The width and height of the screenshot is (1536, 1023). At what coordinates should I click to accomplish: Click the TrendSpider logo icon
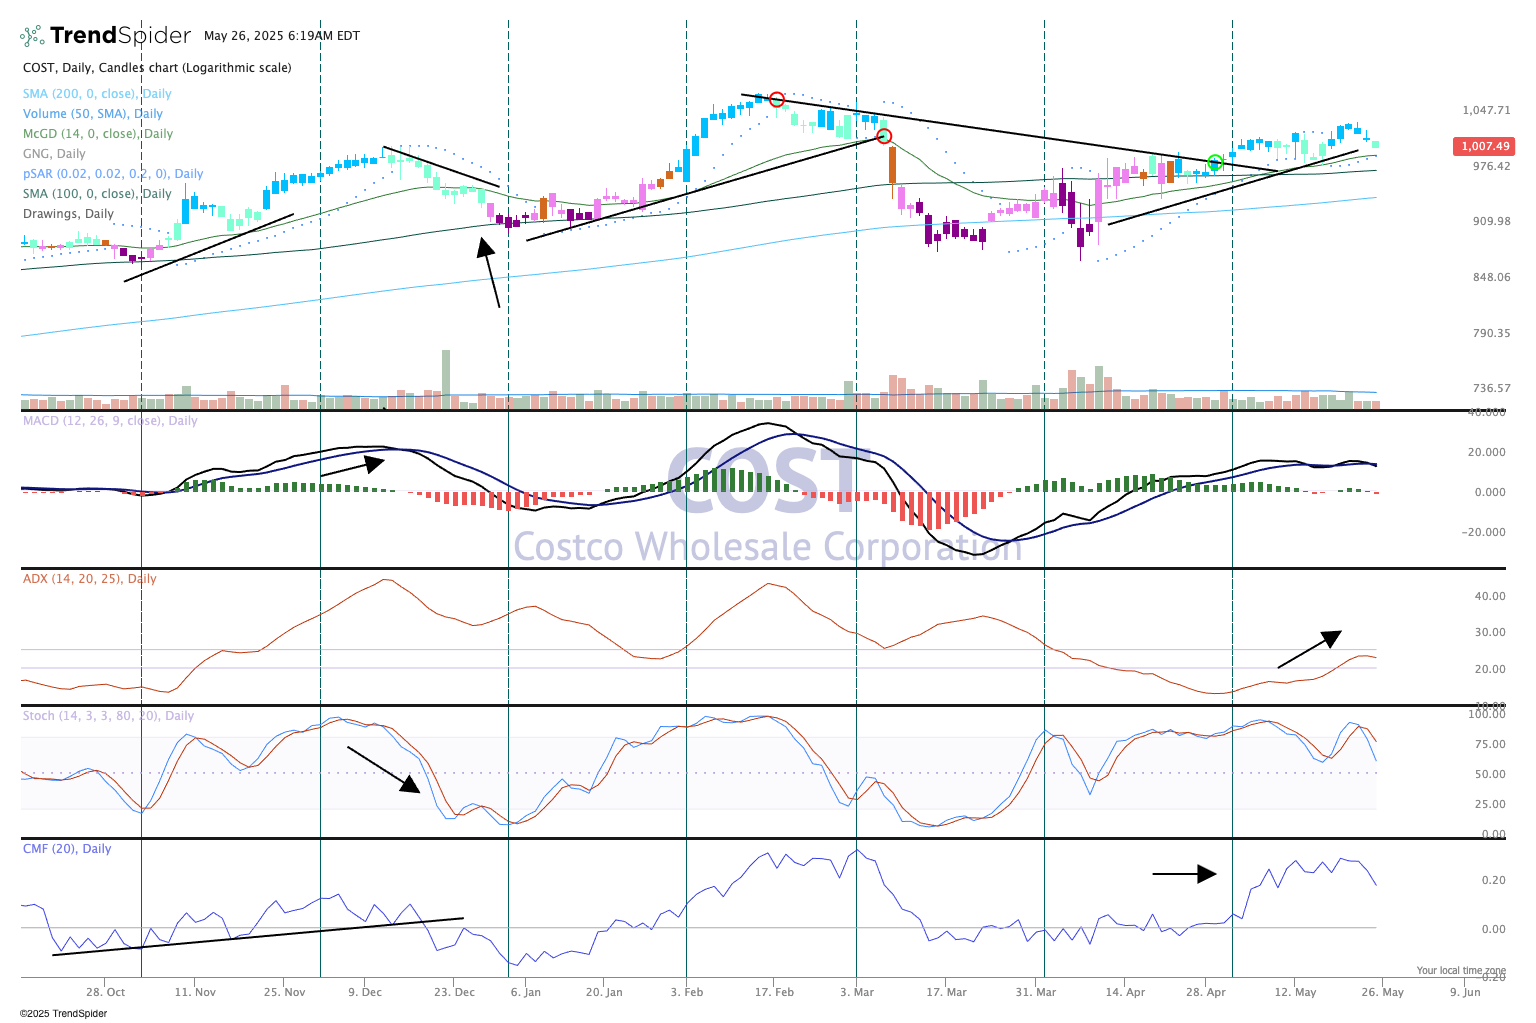[32, 36]
